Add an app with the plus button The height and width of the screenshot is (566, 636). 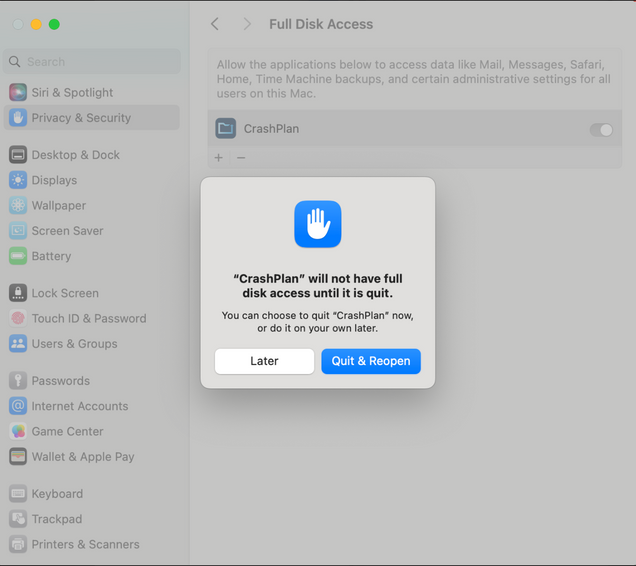[219, 157]
